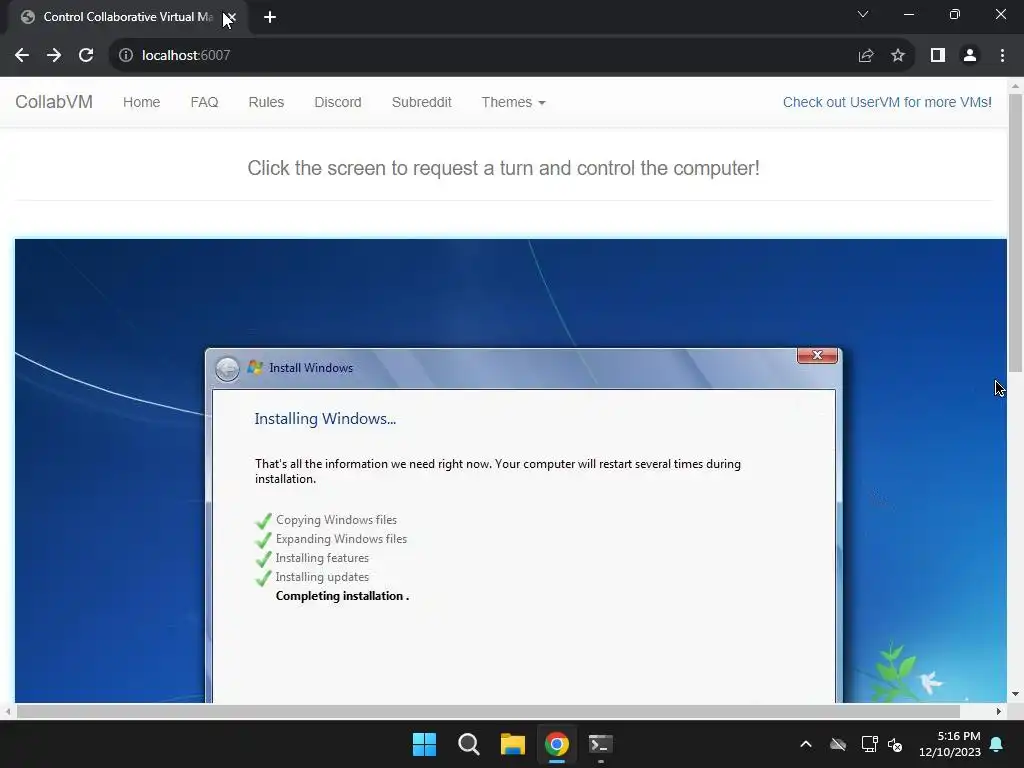This screenshot has width=1024, height=768.
Task: Go back using browser back arrow
Action: [x=22, y=56]
